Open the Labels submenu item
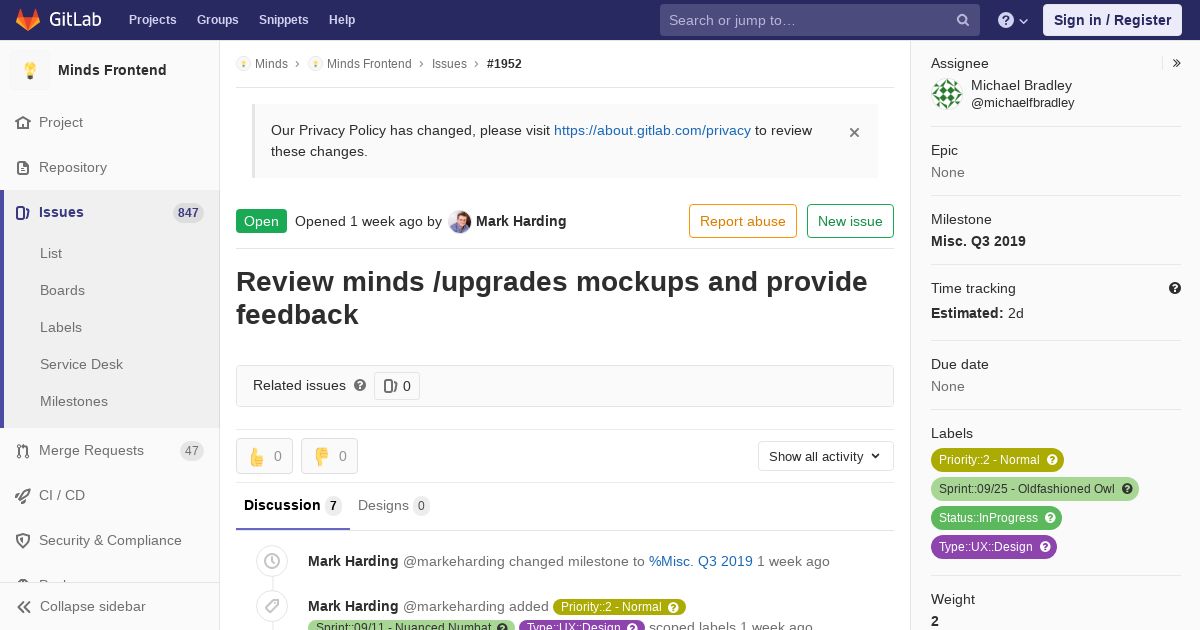The image size is (1200, 630). point(61,327)
